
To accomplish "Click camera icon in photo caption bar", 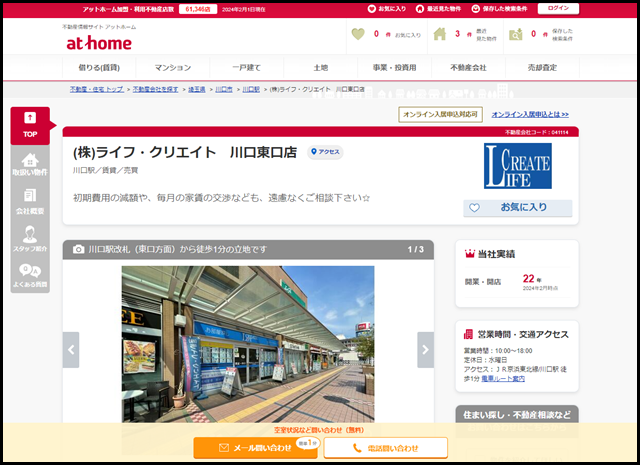I will tap(78, 249).
